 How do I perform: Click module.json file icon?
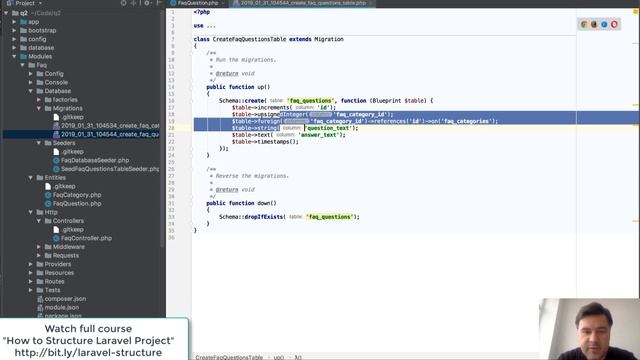click(40, 308)
